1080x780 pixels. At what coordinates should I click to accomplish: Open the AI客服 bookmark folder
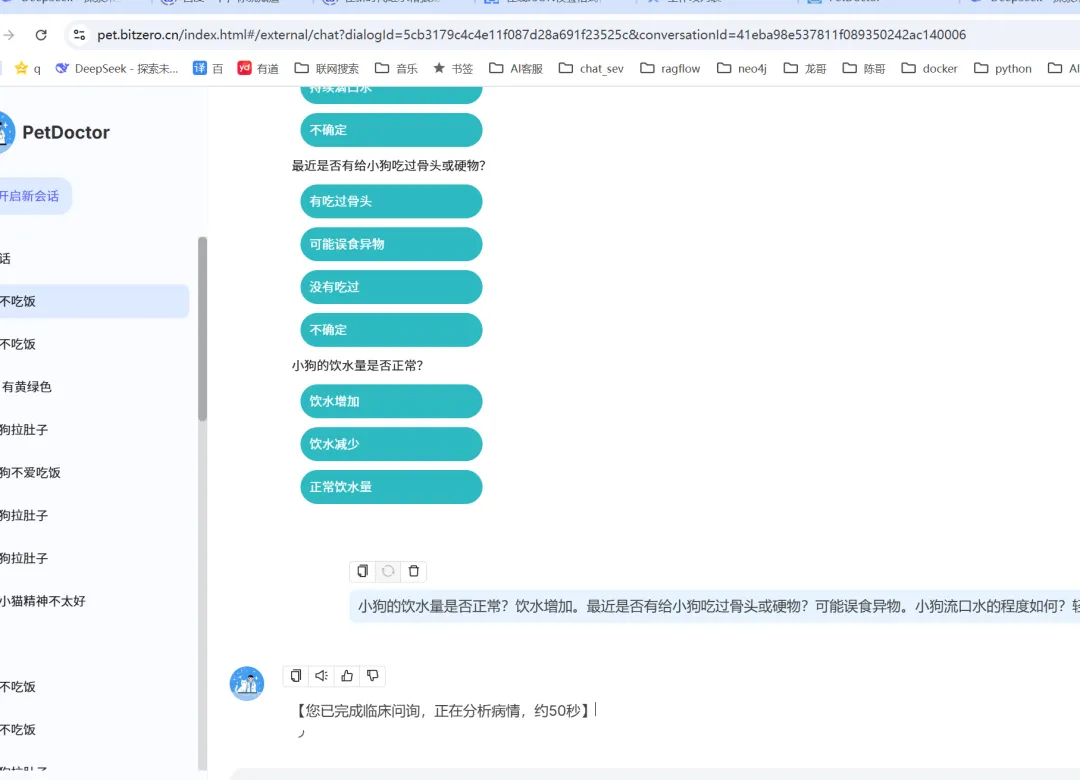[516, 68]
